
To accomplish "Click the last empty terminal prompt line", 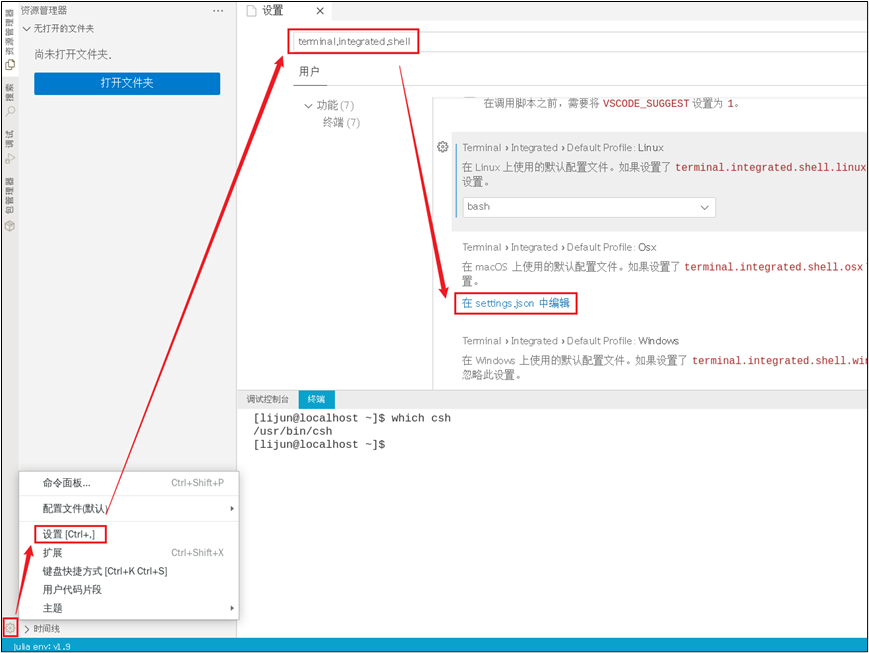I will click(x=319, y=445).
